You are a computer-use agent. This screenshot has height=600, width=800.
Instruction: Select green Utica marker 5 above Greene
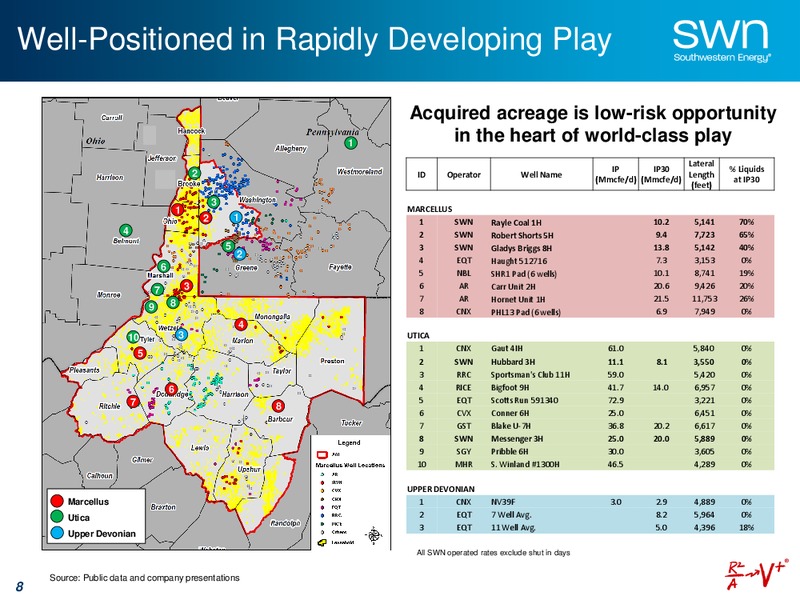tap(228, 246)
